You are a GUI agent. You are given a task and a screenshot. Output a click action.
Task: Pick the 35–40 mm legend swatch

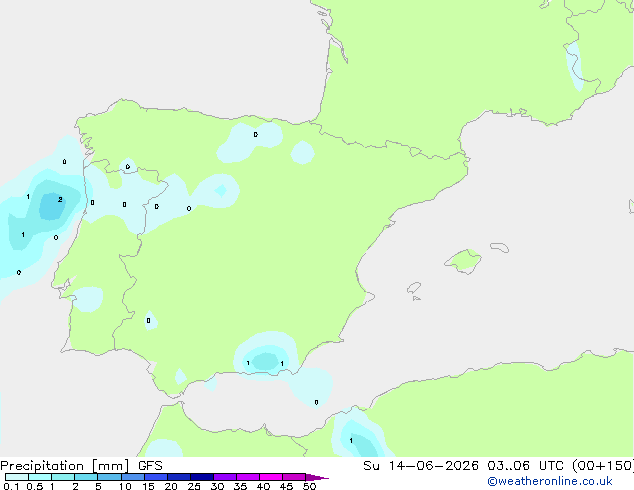click(x=247, y=477)
